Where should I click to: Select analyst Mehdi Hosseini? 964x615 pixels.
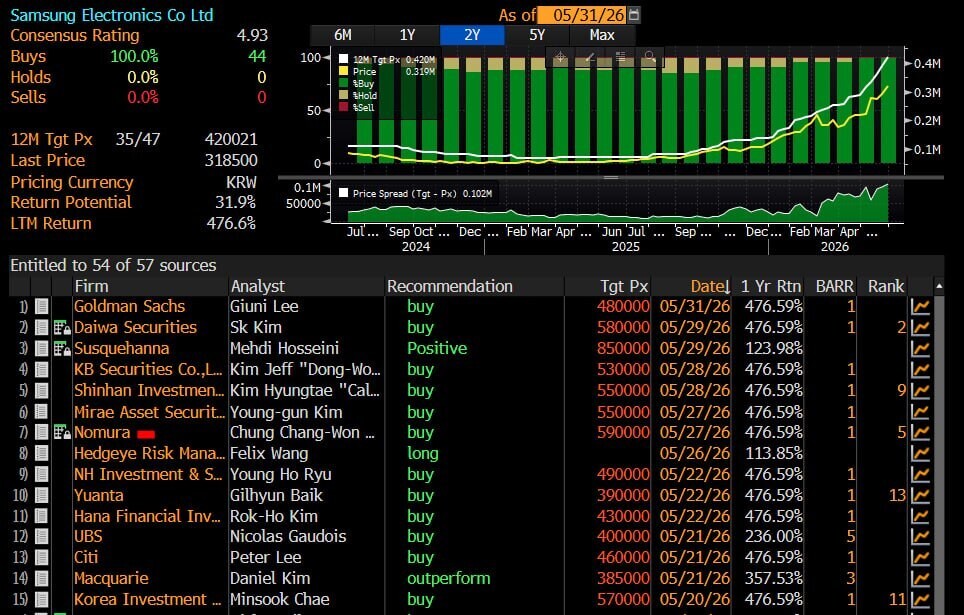point(284,348)
